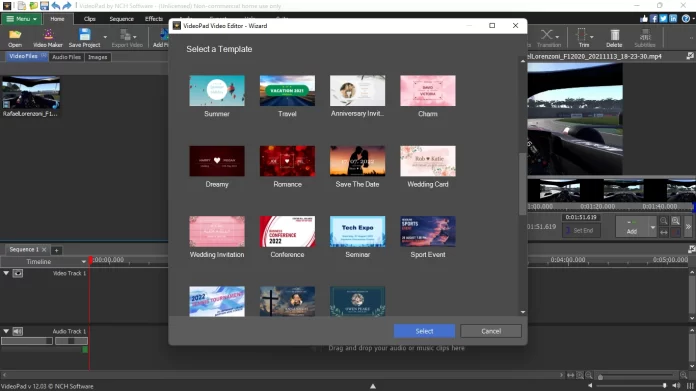
Task: Add new sequence with the plus tab
Action: pyautogui.click(x=56, y=250)
